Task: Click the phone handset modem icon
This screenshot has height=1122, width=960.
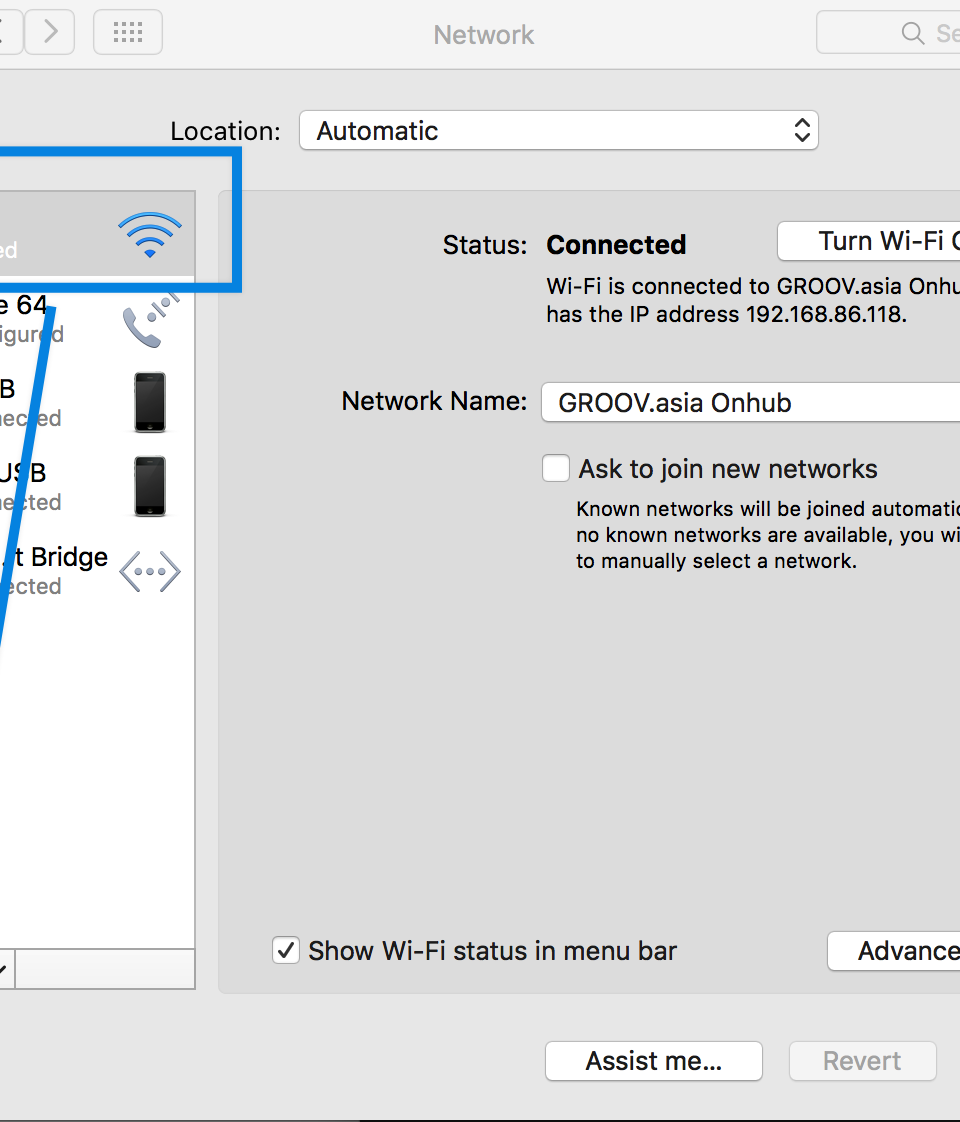Action: pyautogui.click(x=148, y=319)
